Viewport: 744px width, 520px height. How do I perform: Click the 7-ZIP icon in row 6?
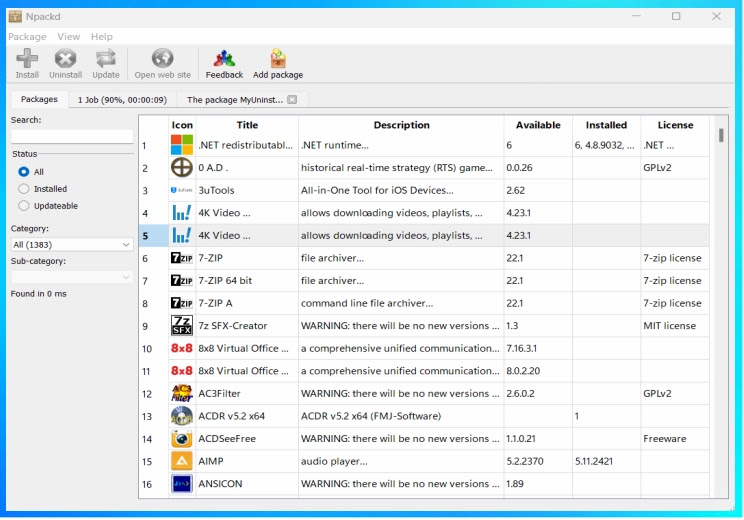tap(182, 258)
